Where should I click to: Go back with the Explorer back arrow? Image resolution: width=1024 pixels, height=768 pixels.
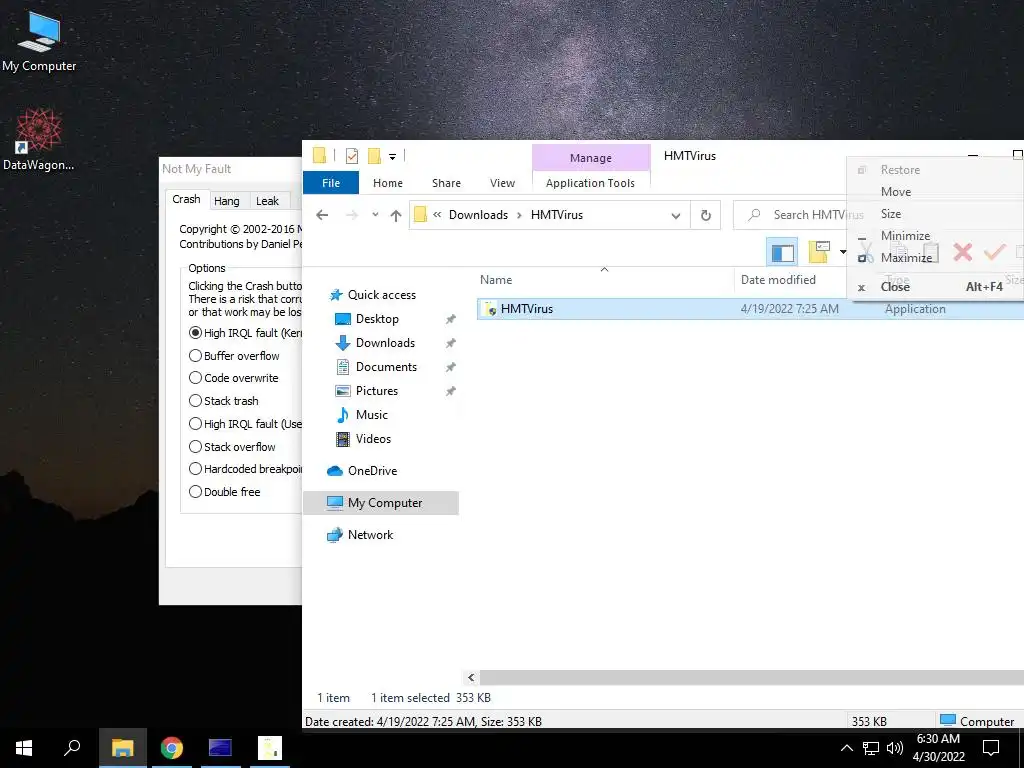pos(322,215)
